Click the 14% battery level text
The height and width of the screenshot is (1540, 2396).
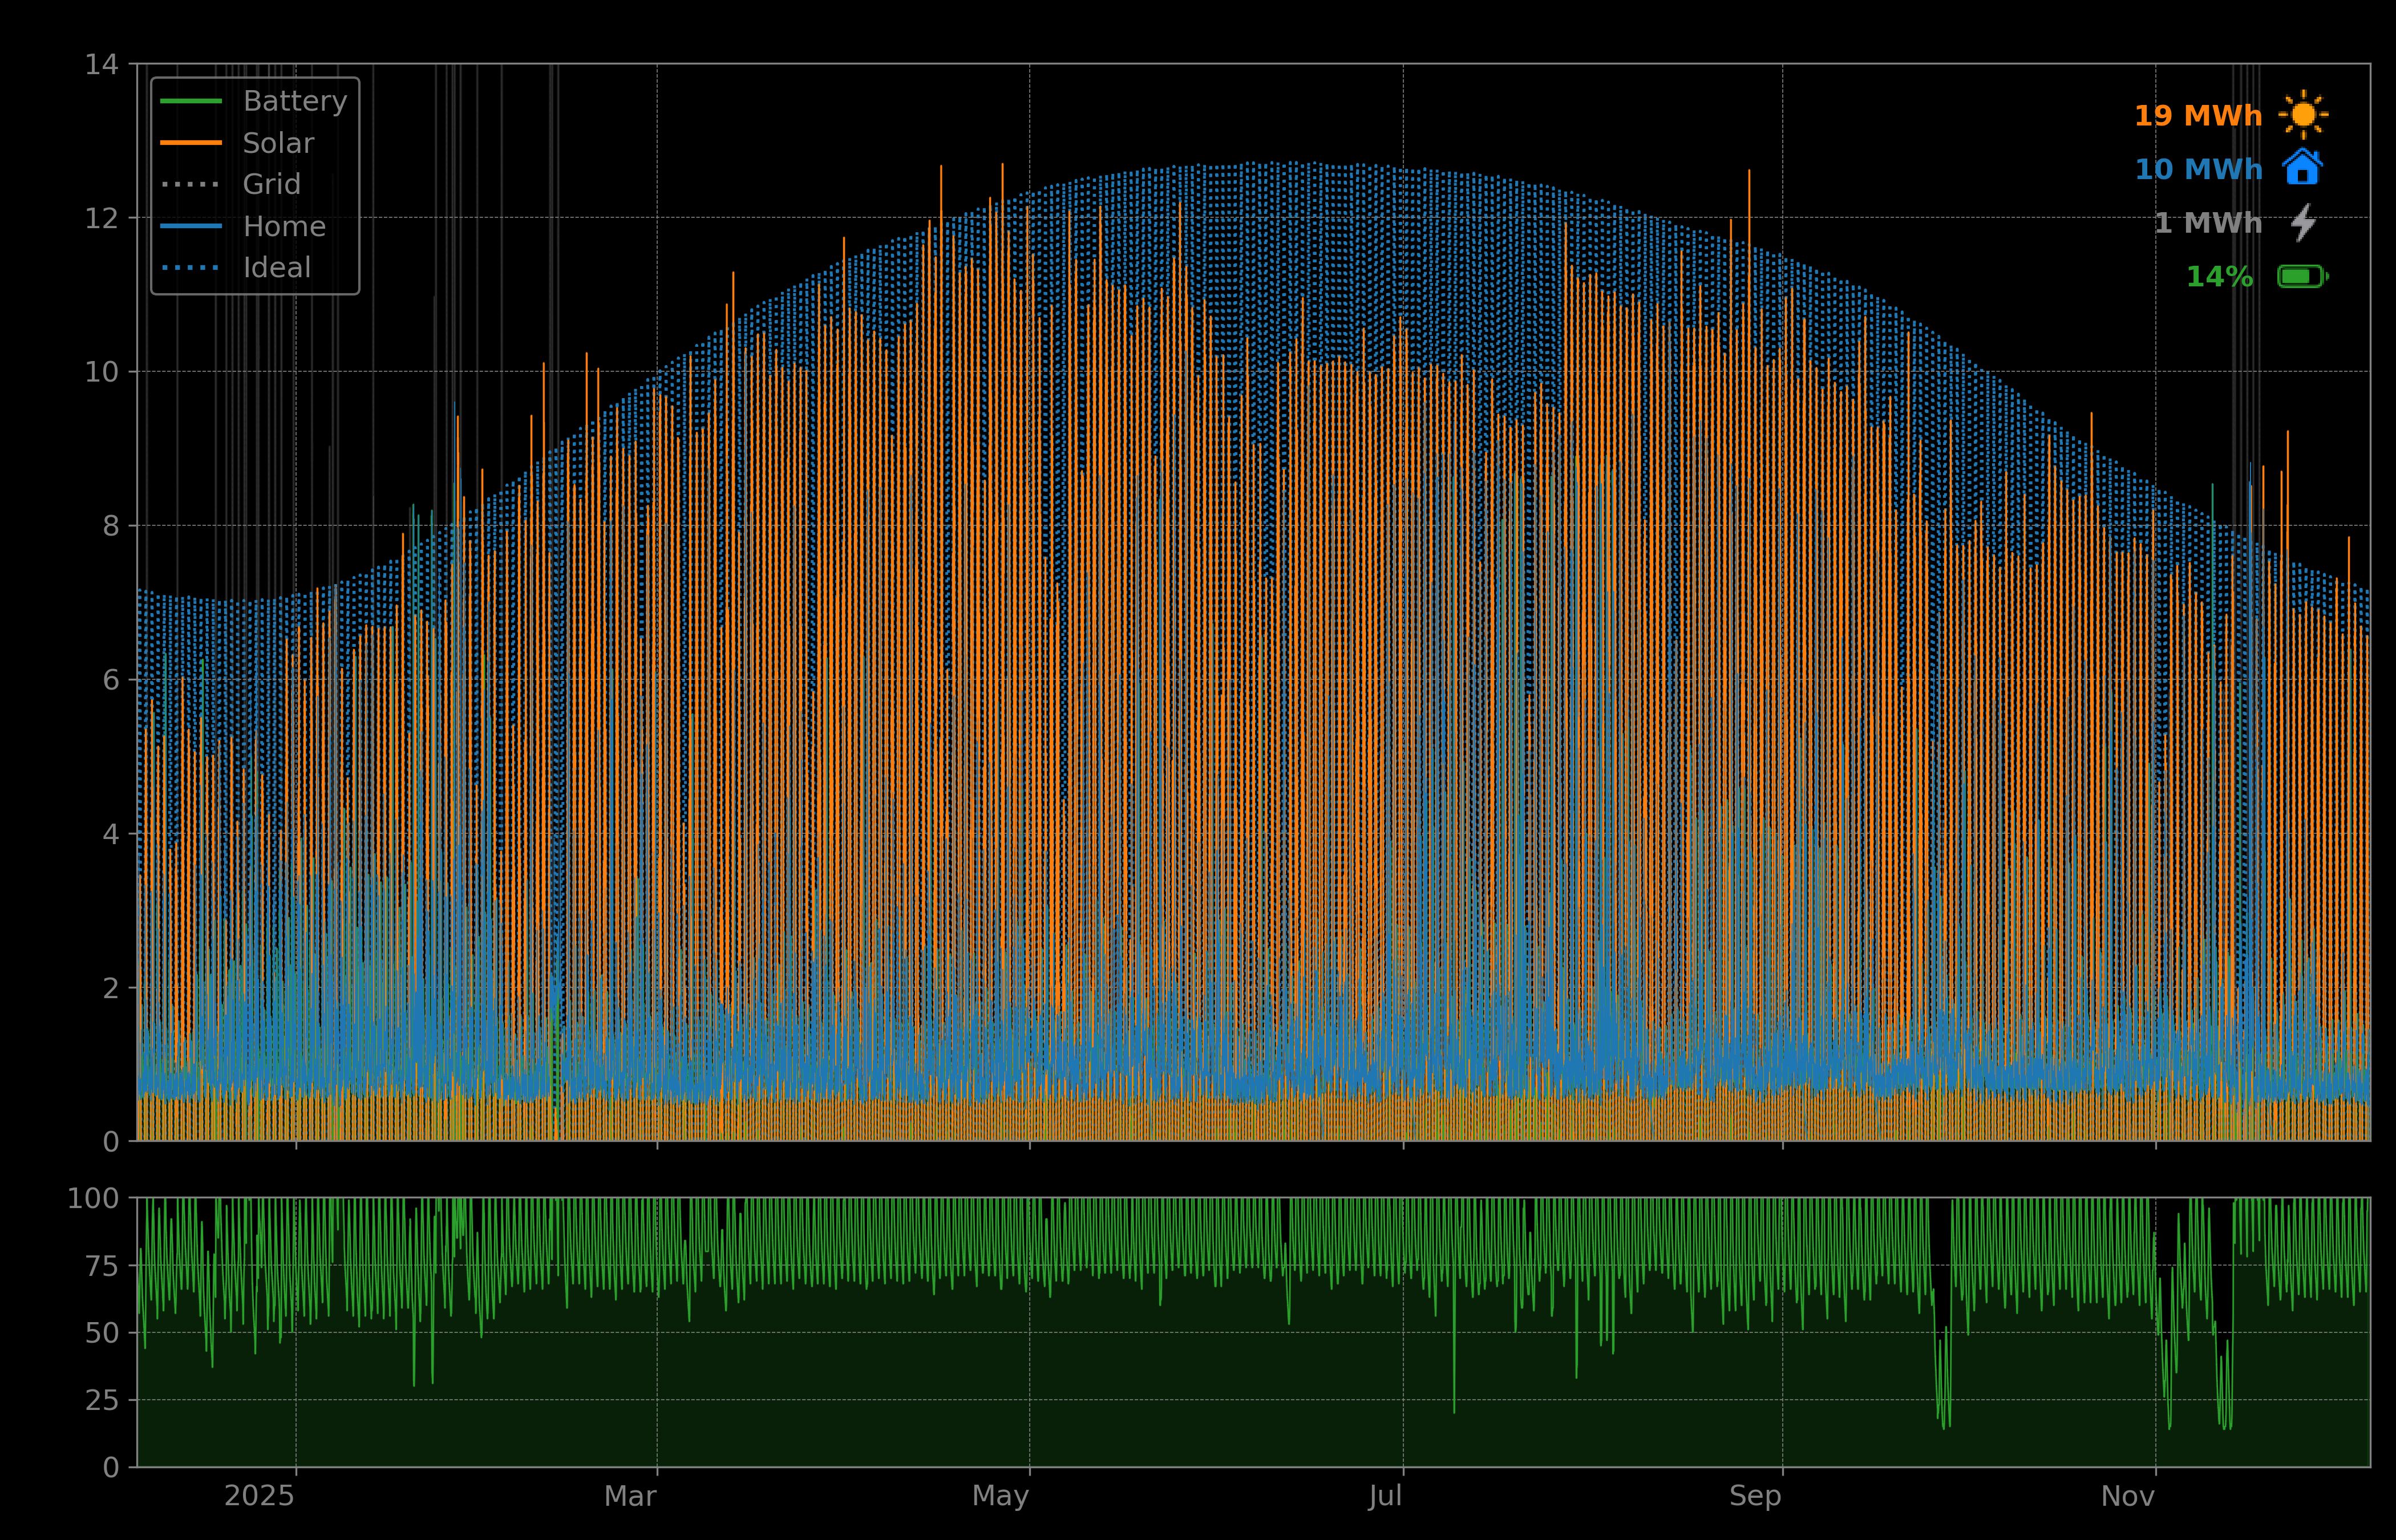click(2219, 277)
